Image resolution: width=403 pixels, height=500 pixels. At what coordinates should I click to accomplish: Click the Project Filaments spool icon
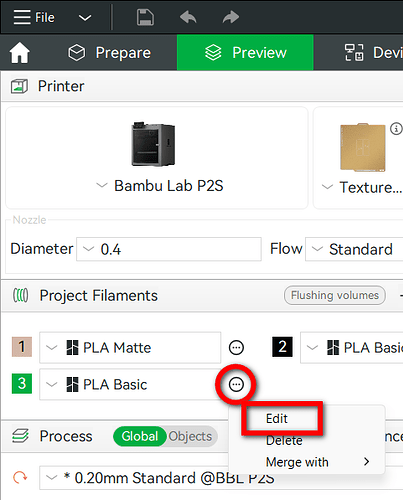pyautogui.click(x=20, y=295)
